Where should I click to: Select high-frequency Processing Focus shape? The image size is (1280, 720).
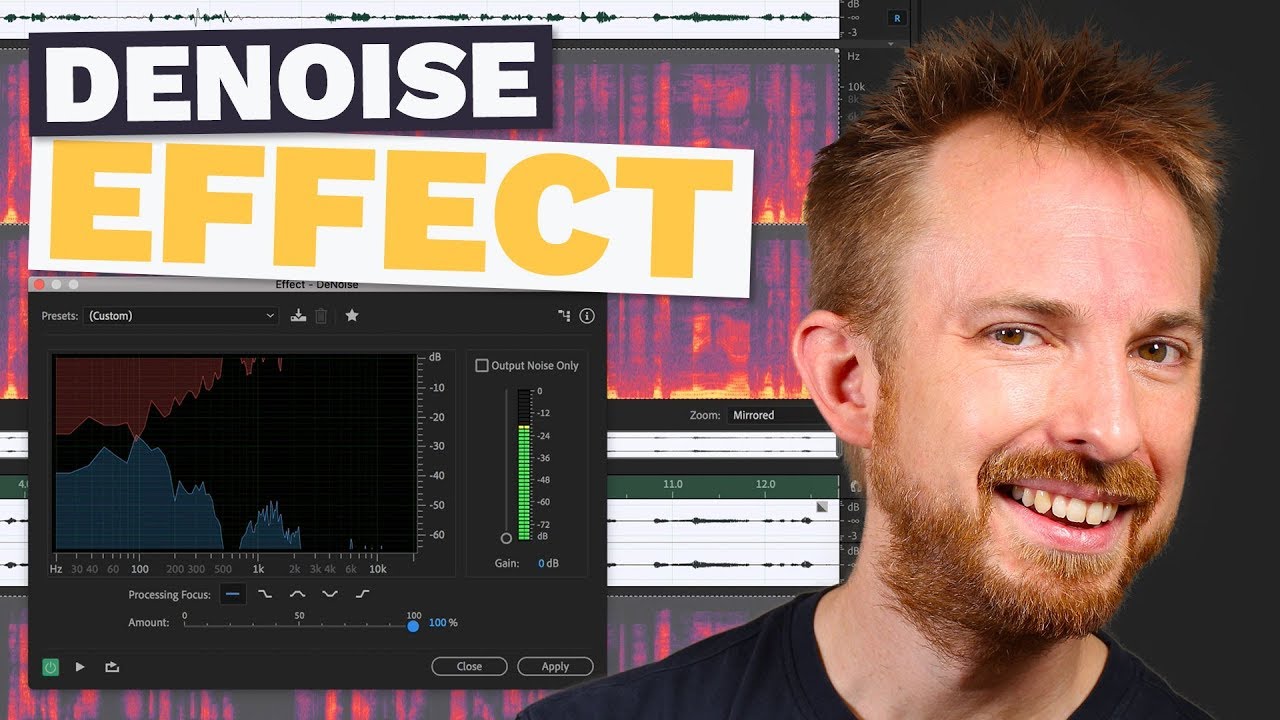(362, 595)
